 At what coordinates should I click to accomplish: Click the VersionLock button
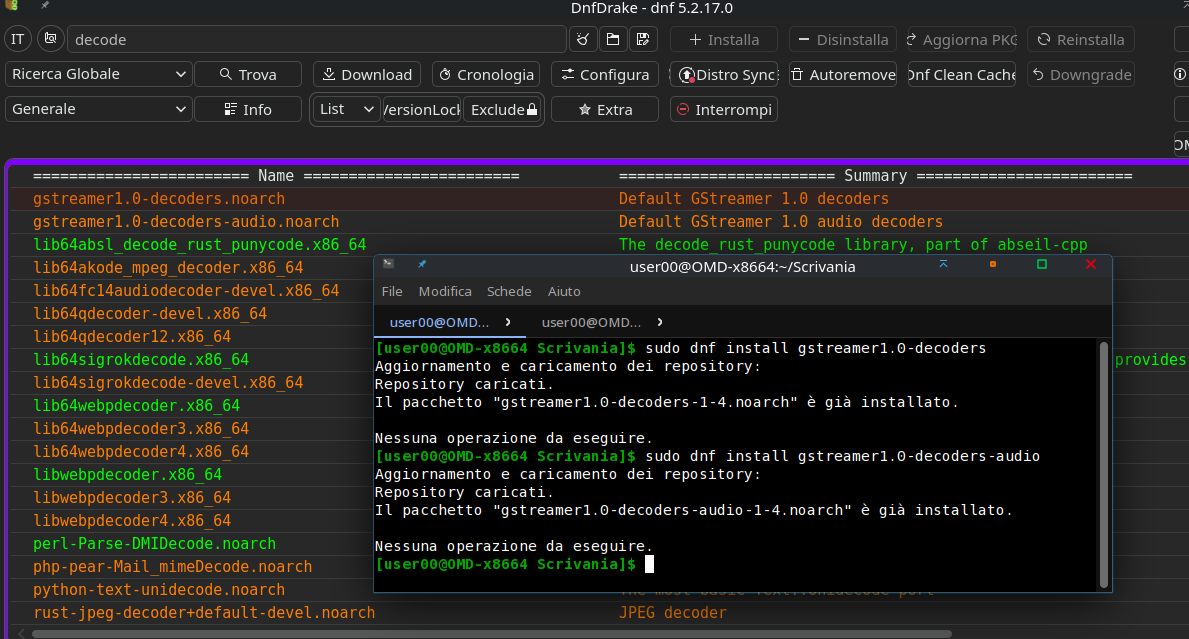pyautogui.click(x=422, y=109)
